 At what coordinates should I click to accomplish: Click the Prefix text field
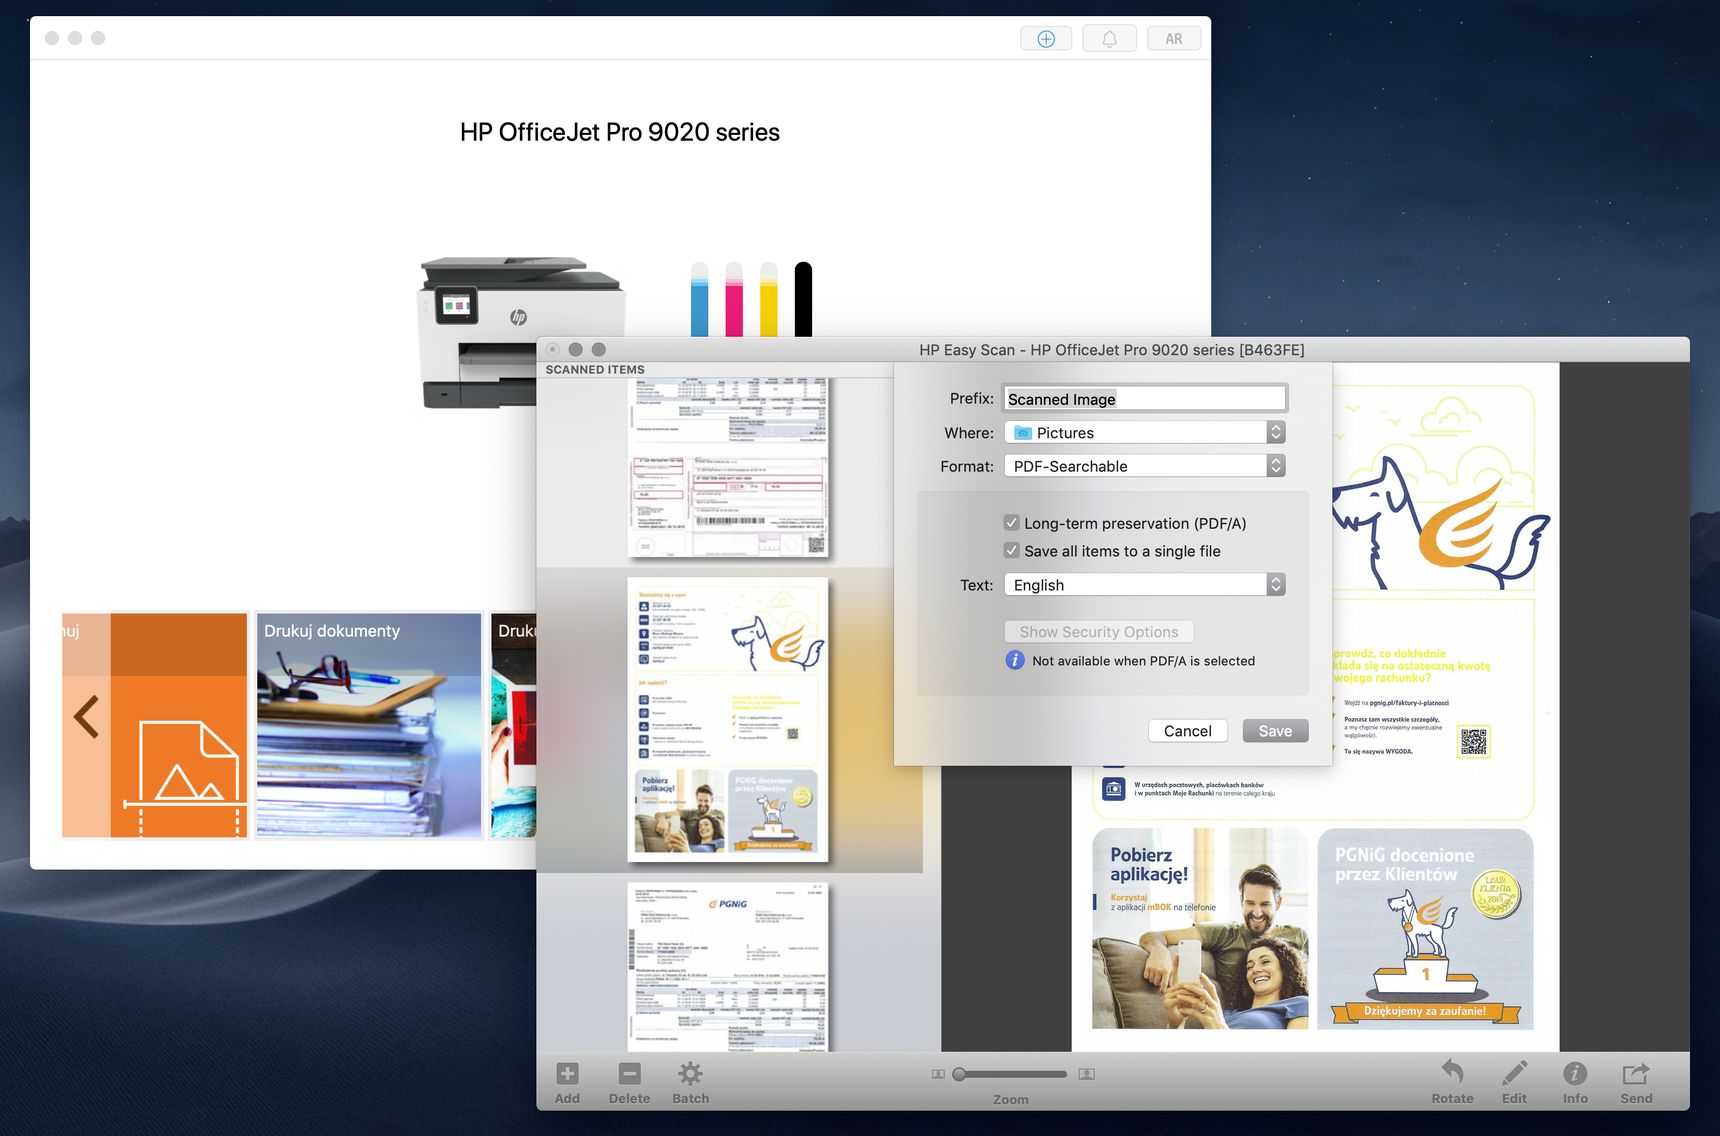click(1145, 399)
